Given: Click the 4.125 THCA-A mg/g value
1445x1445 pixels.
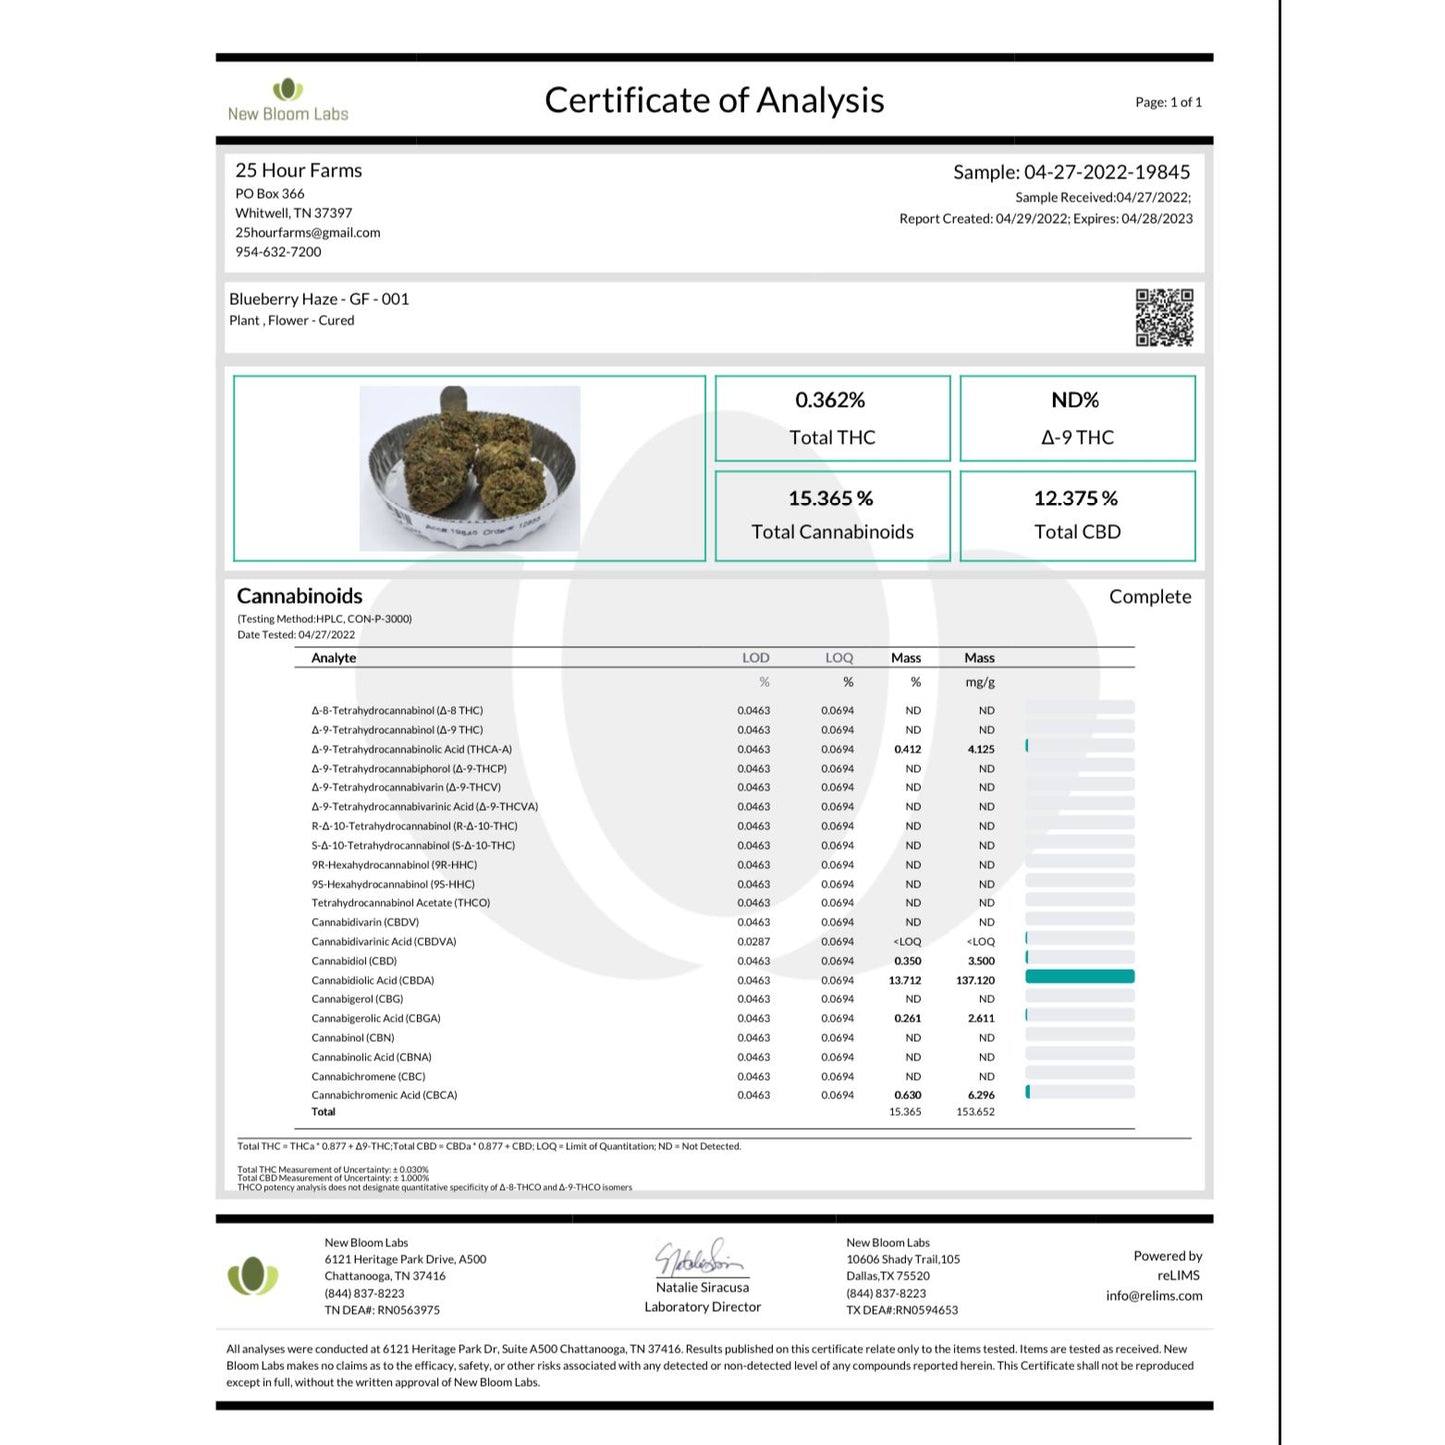Looking at the screenshot, I should 981,750.
